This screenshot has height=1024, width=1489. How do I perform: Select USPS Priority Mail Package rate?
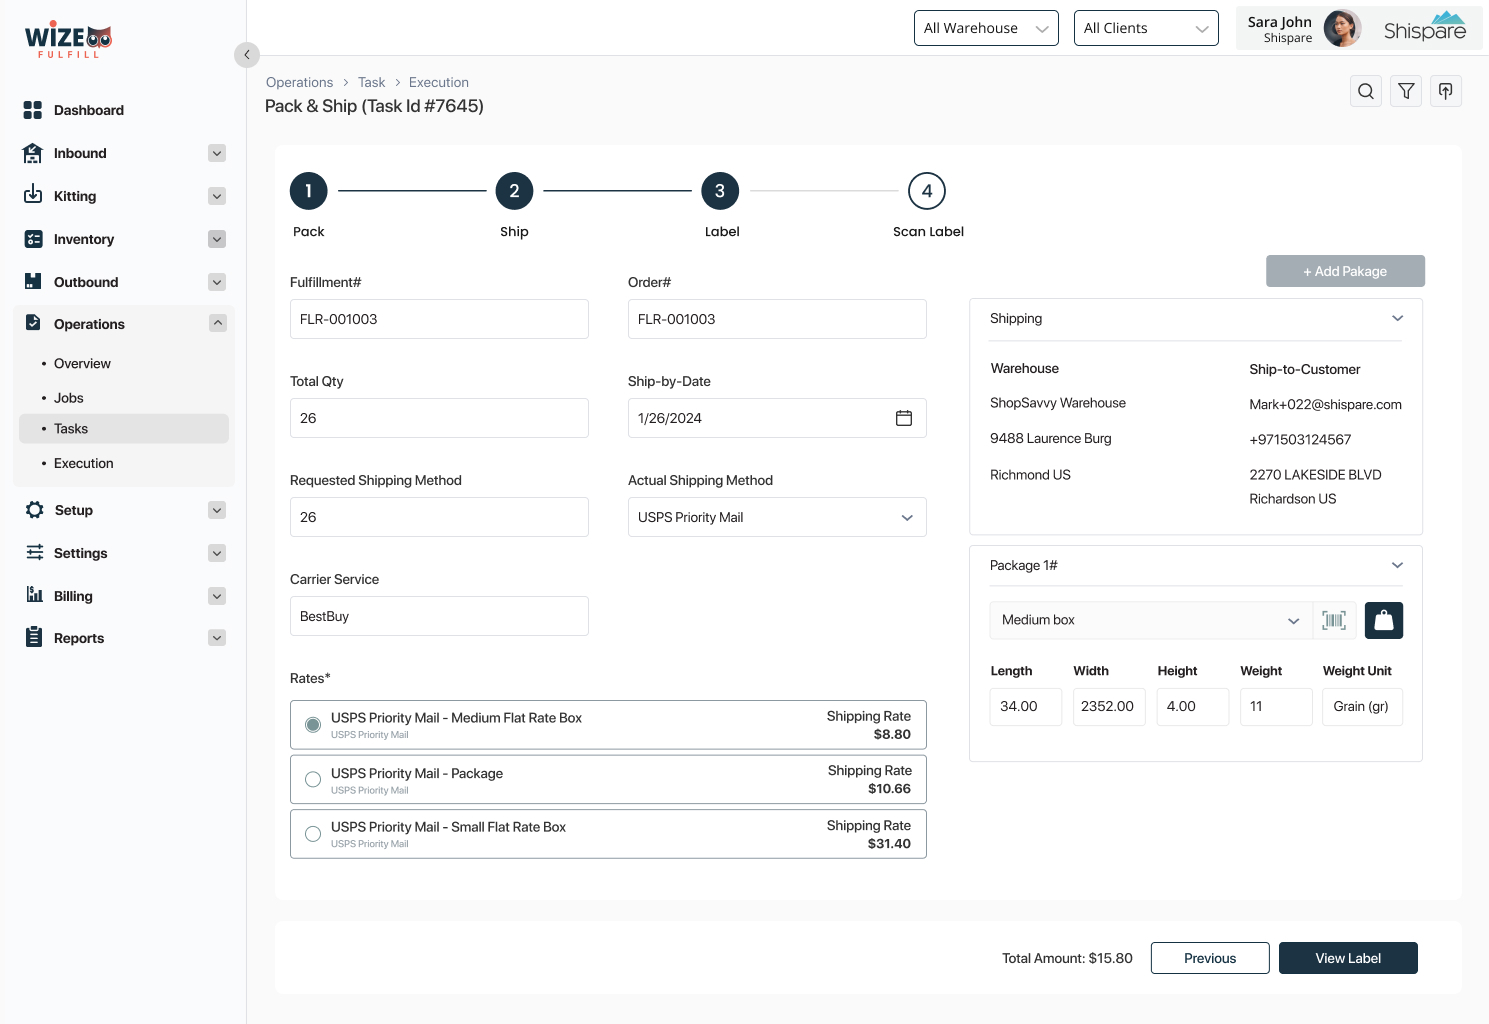[x=313, y=780]
